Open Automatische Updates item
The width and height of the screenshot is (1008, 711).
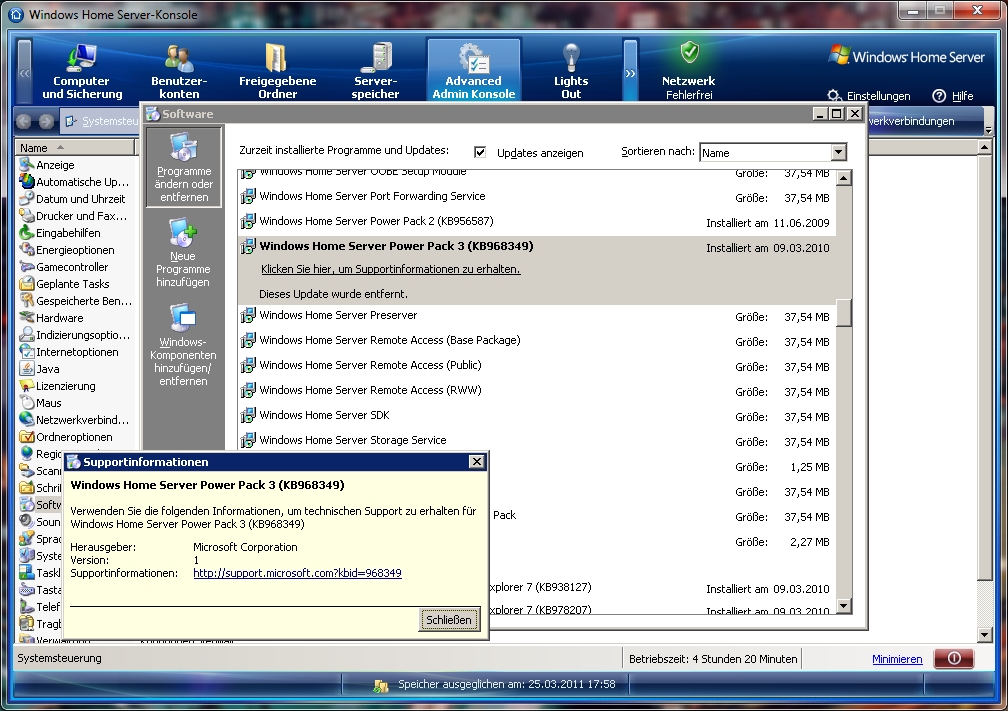[x=75, y=182]
